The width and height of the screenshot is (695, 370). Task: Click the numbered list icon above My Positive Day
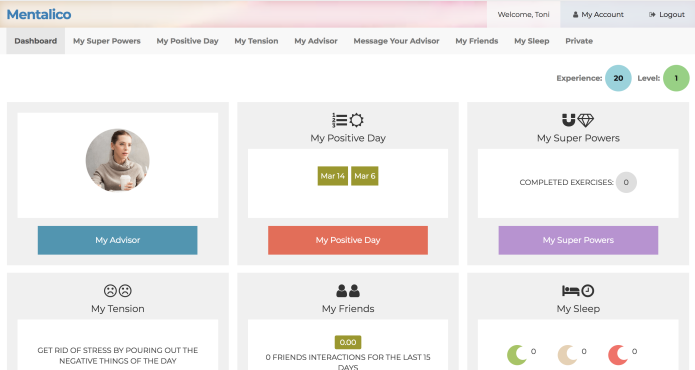coord(340,120)
